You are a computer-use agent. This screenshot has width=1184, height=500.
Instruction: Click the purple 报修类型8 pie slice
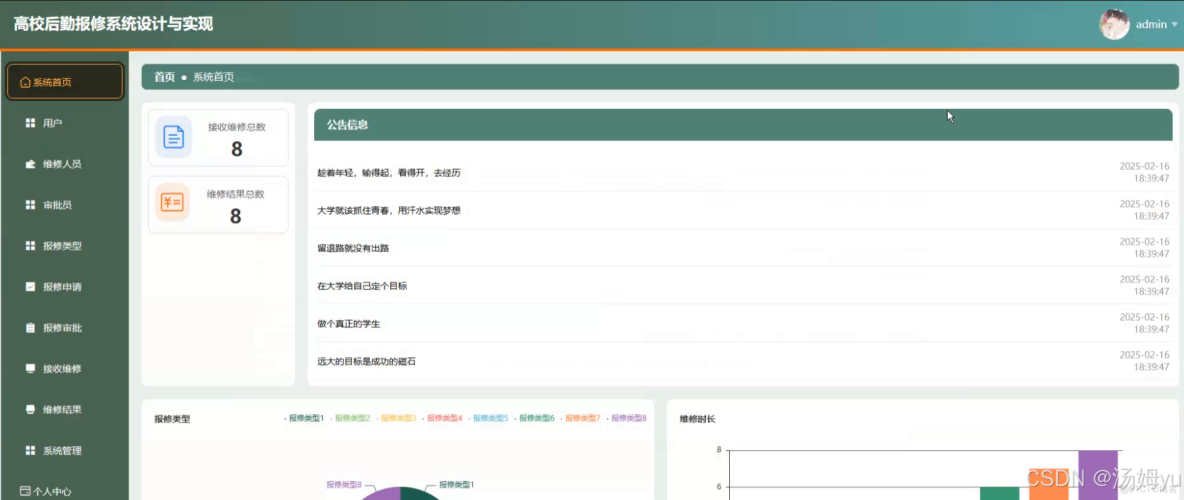click(383, 494)
